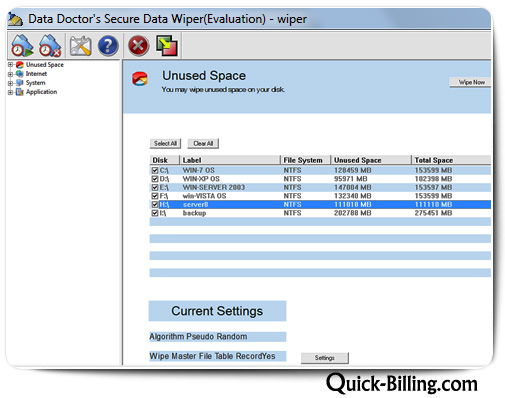This screenshot has height=398, width=505.
Task: Click the Wipe Now button
Action: (x=470, y=82)
